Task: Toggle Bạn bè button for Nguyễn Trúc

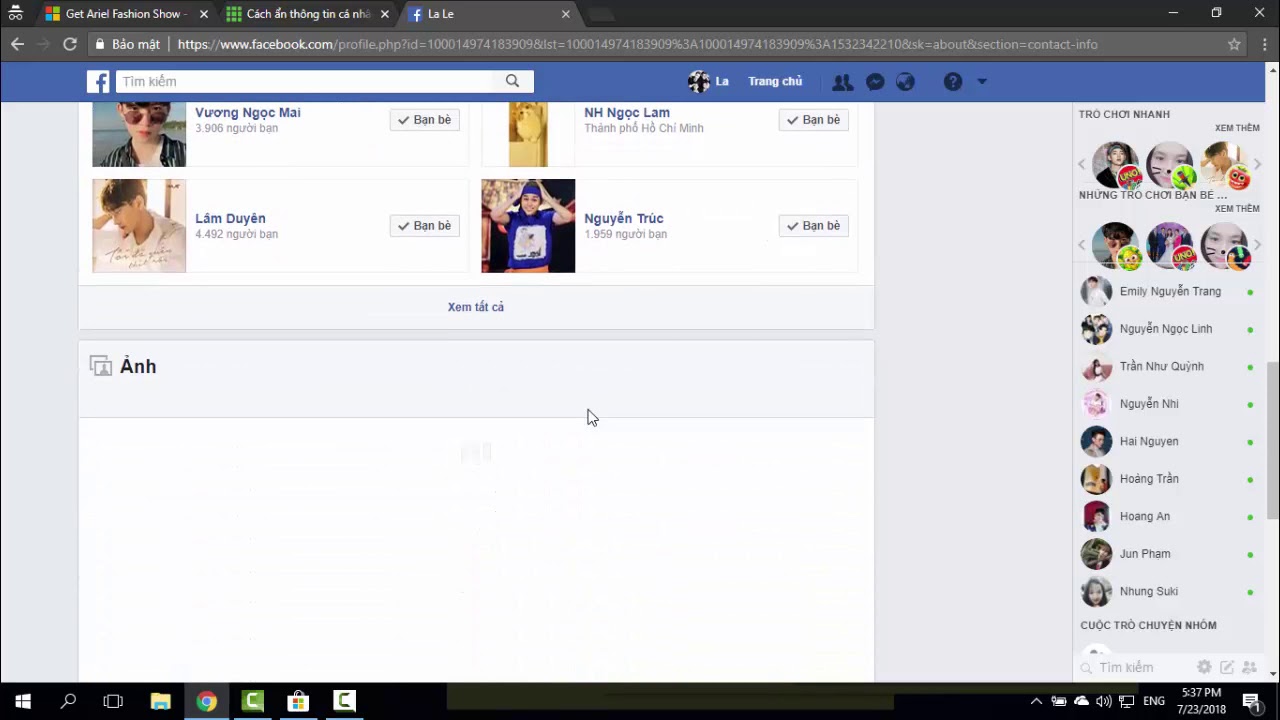Action: click(814, 226)
